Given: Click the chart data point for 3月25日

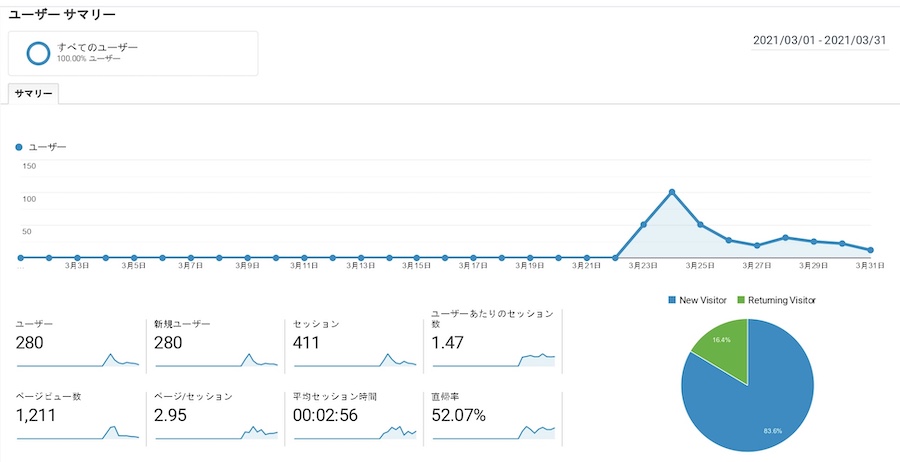Looking at the screenshot, I should [700, 224].
